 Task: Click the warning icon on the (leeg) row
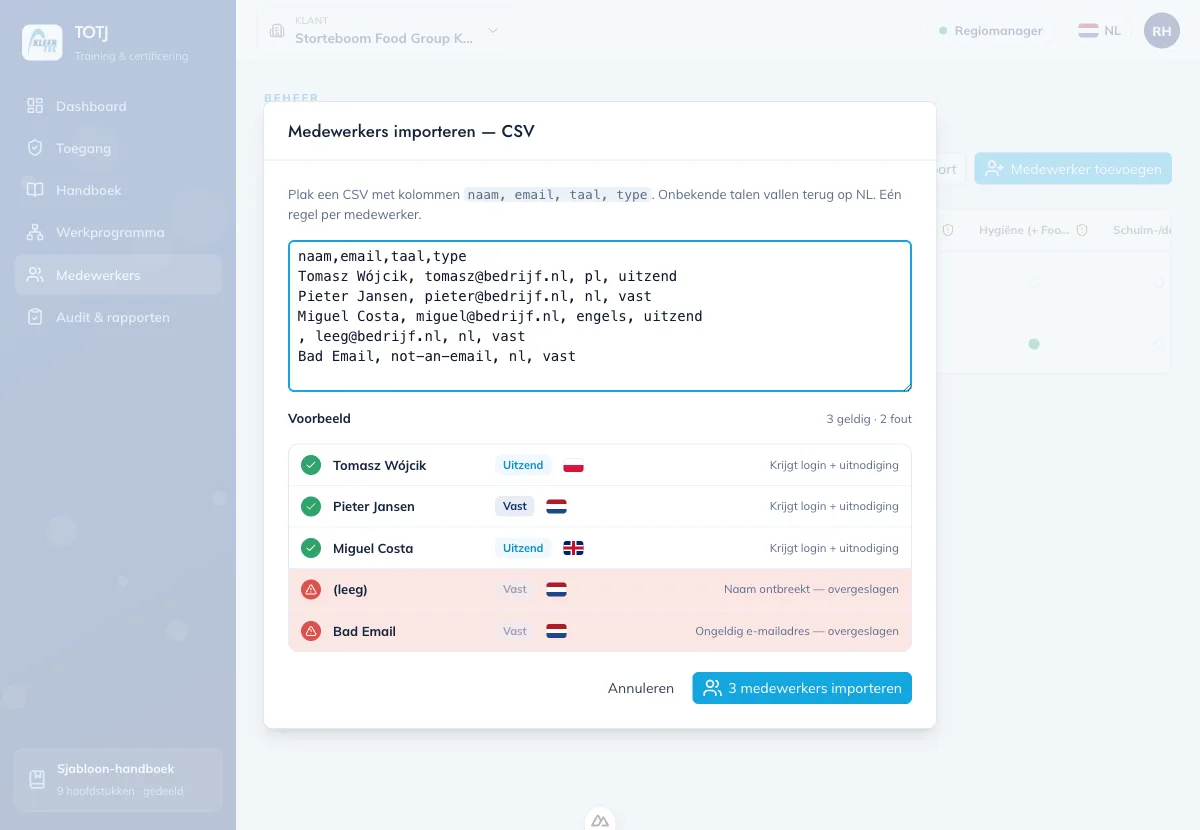pyautogui.click(x=311, y=589)
